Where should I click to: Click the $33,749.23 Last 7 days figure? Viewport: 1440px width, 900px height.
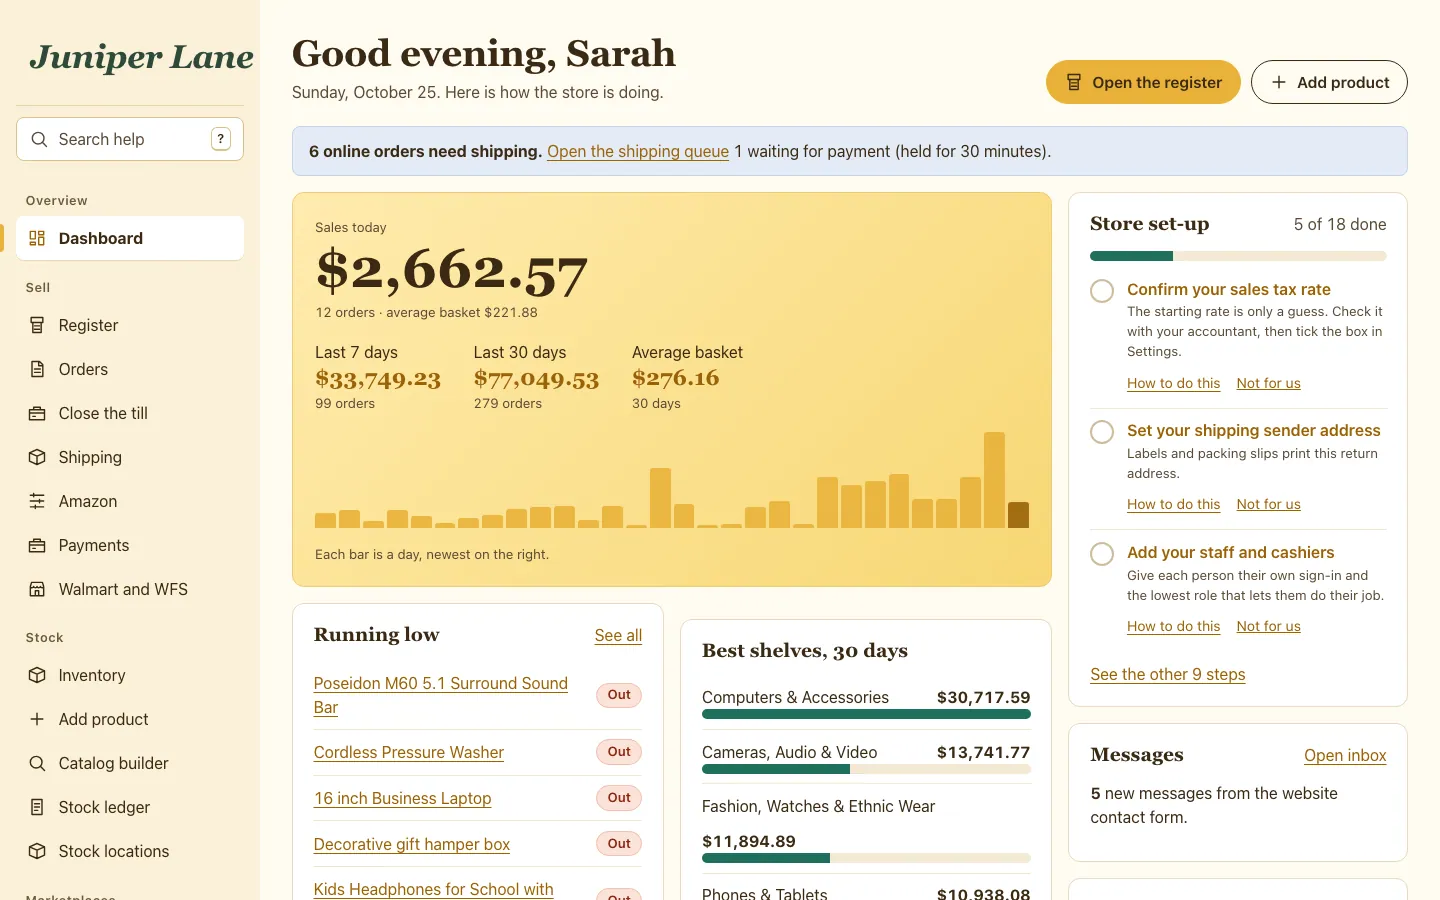coord(378,379)
